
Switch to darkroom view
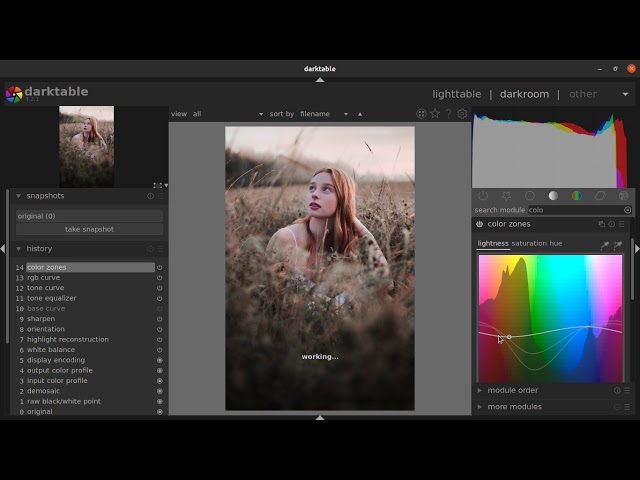pos(524,94)
